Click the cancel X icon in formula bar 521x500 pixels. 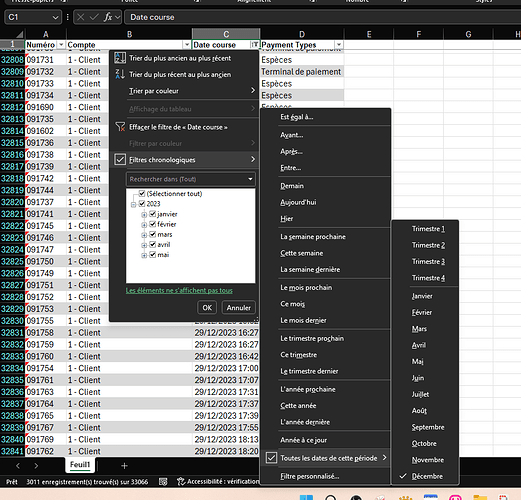(80, 17)
